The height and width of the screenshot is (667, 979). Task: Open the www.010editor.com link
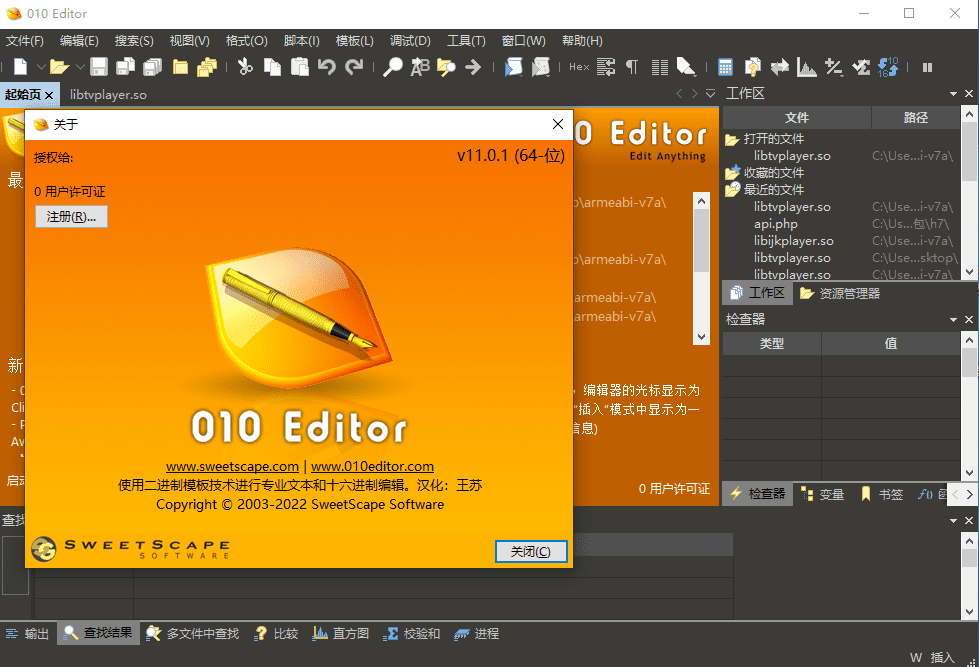pyautogui.click(x=372, y=465)
